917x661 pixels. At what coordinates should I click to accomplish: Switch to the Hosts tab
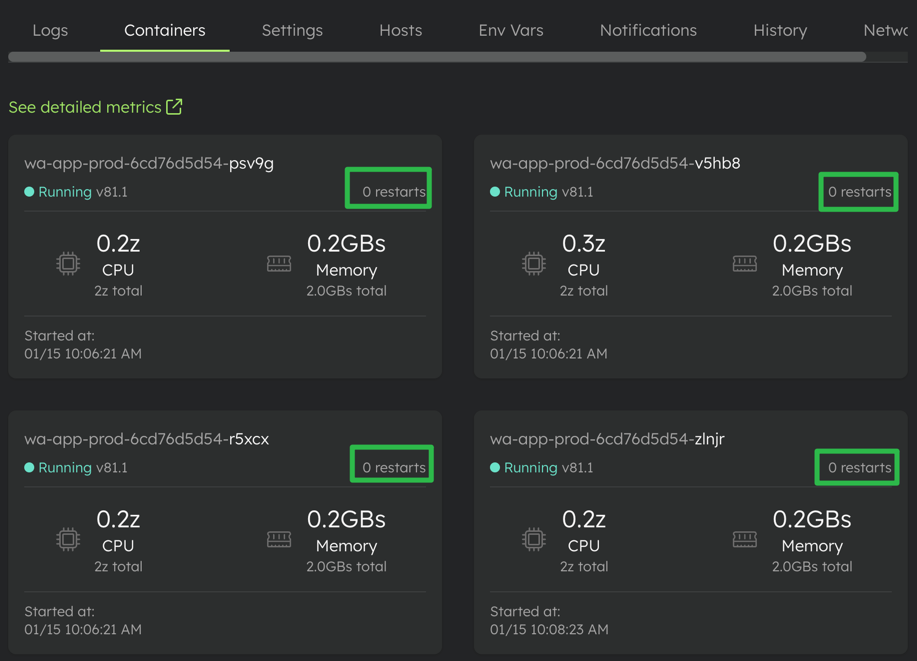click(400, 30)
